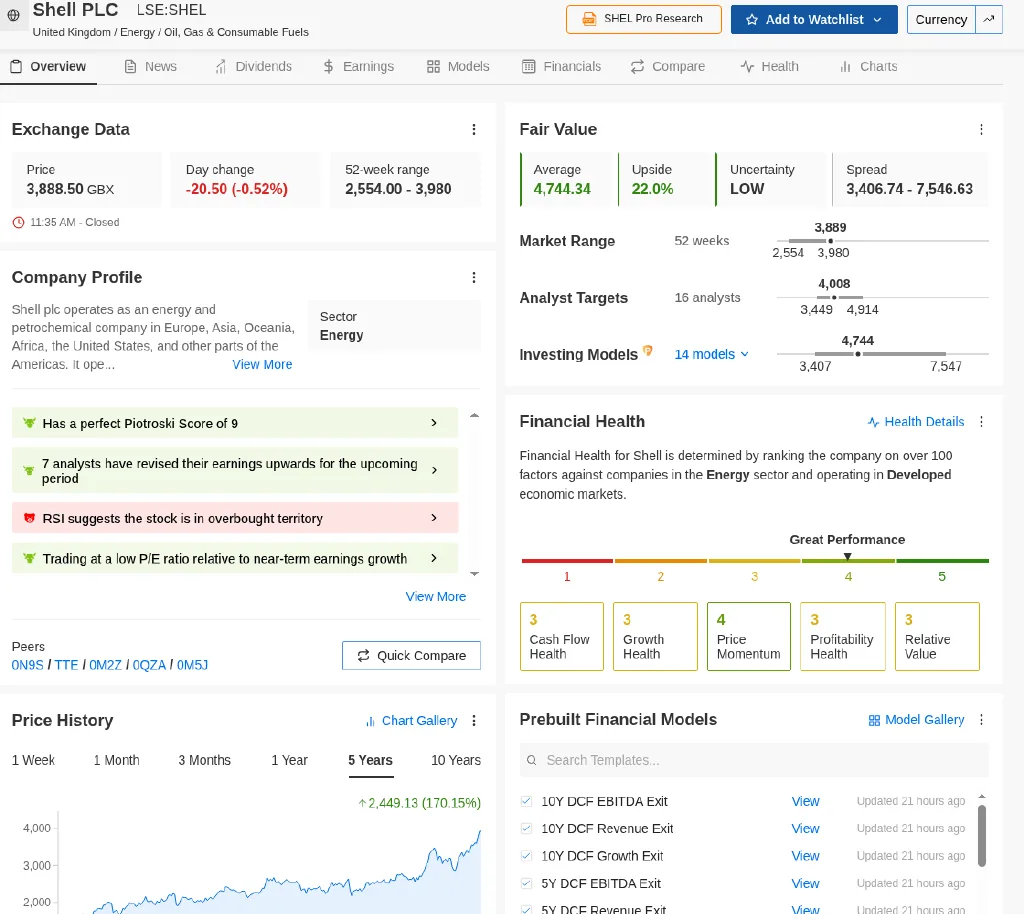Select the 1 Week price history range
The height and width of the screenshot is (914, 1024).
[x=33, y=761]
